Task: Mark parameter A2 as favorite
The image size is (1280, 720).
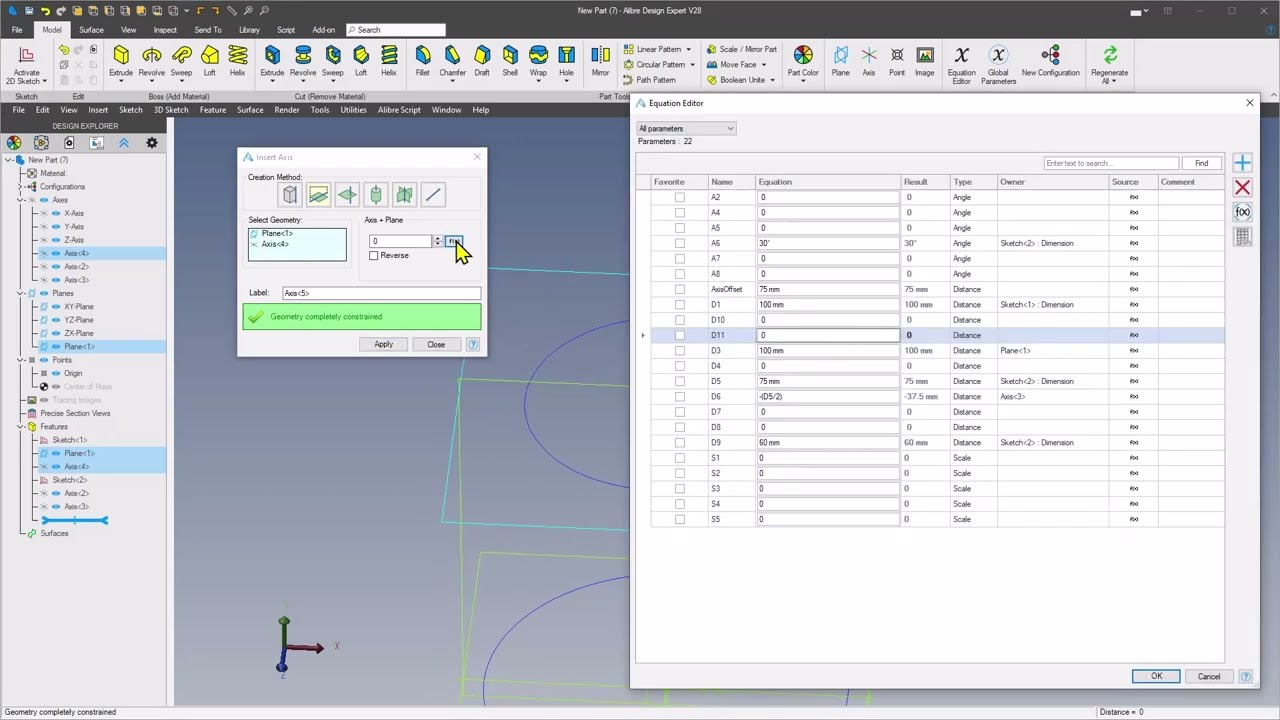Action: pyautogui.click(x=680, y=197)
